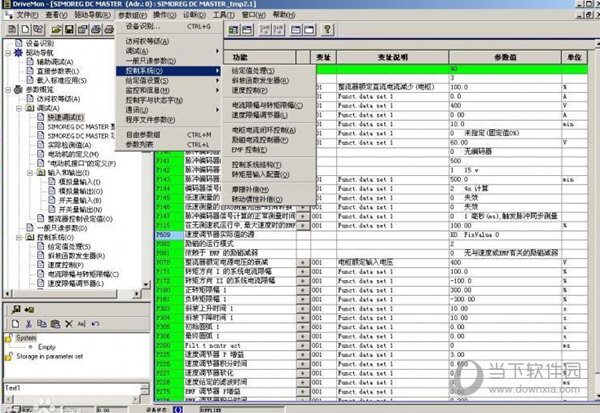The height and width of the screenshot is (413, 600).
Task: Click the first toolbar icon left of new document
Action: (x=12, y=29)
